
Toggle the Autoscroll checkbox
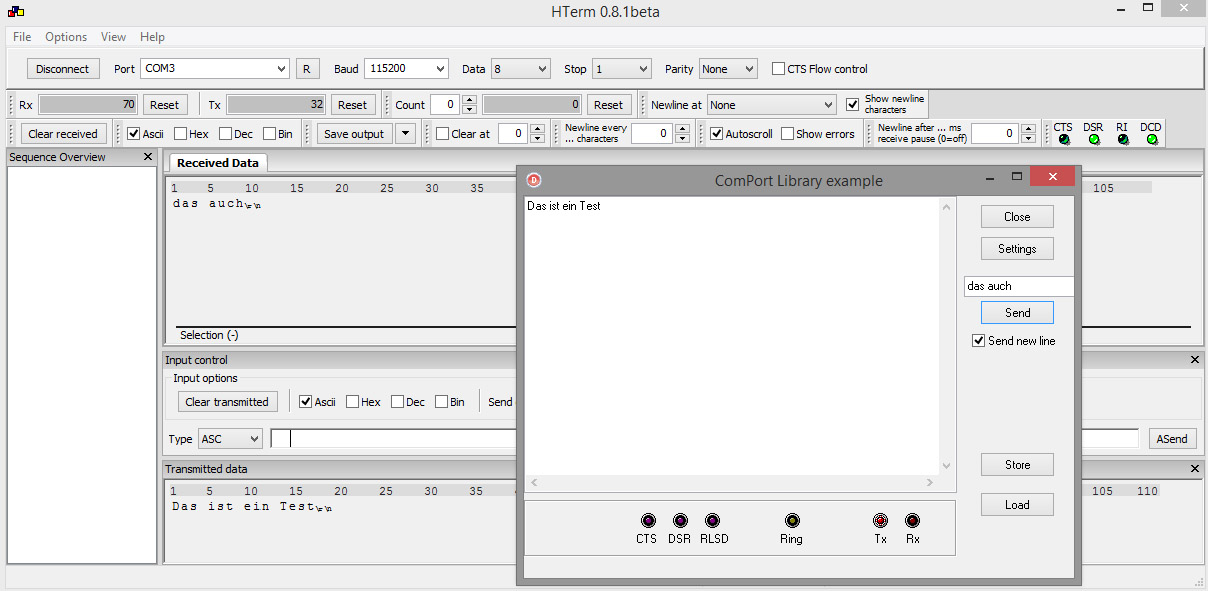click(717, 134)
